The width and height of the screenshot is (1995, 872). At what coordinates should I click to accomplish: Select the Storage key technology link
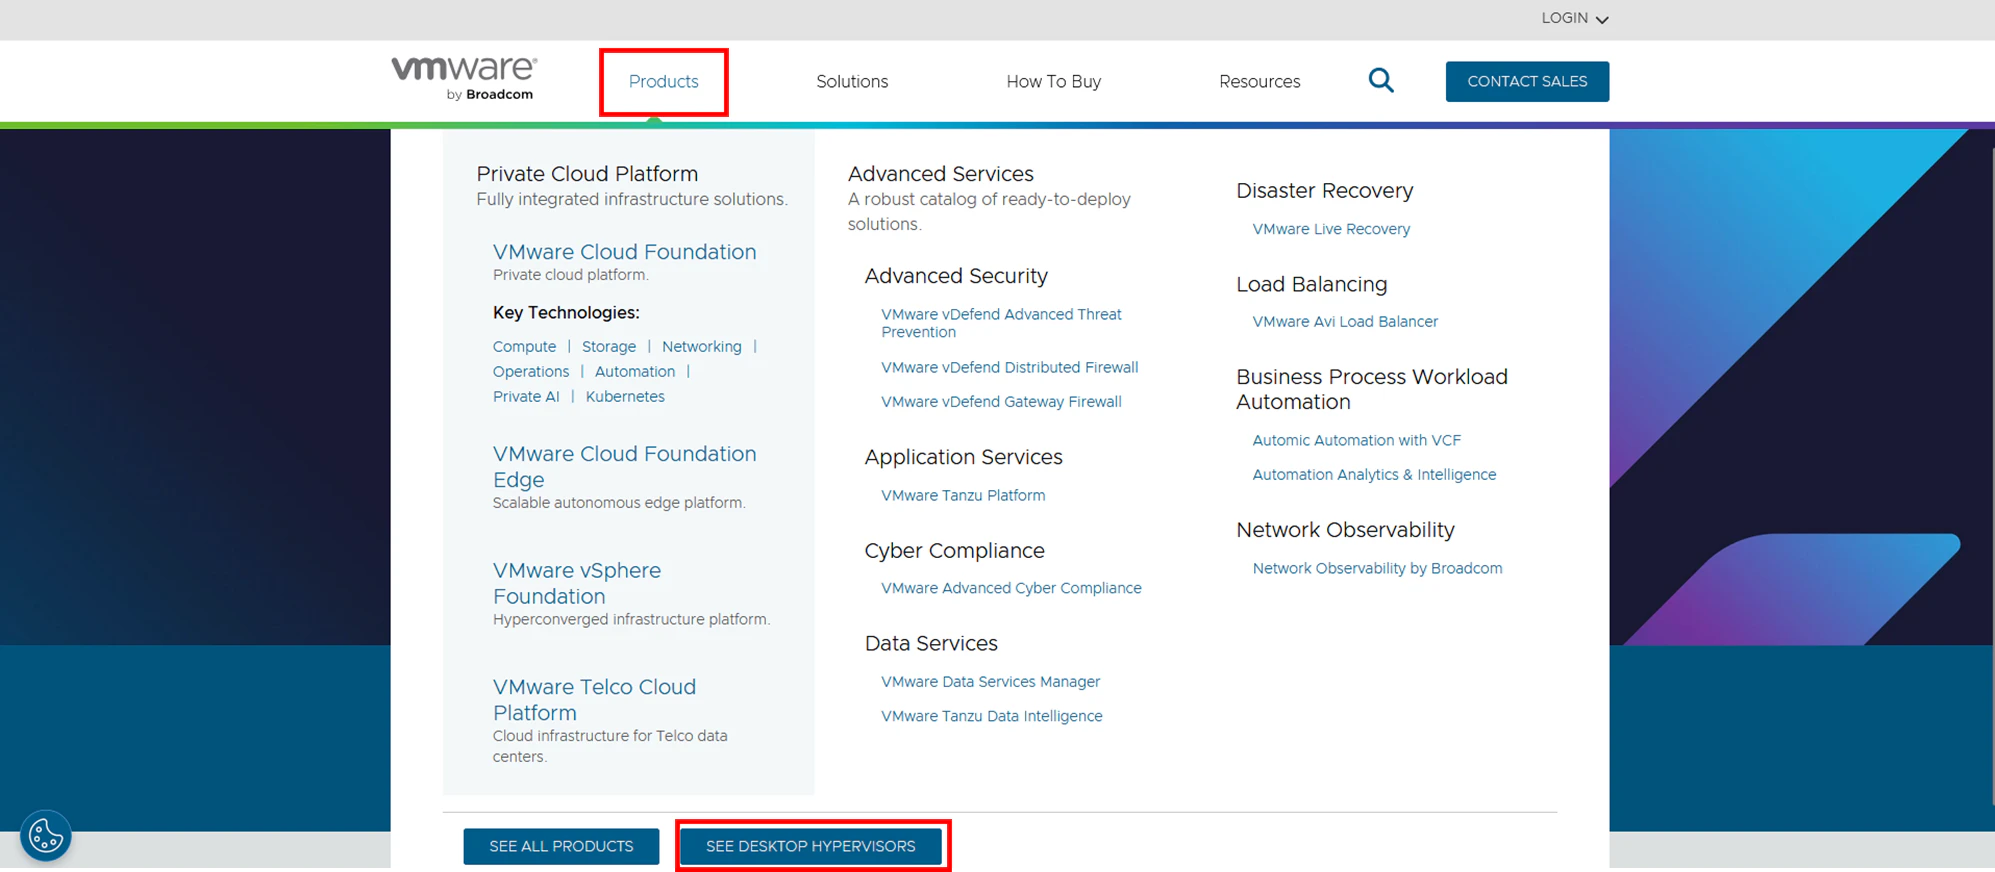[609, 347]
